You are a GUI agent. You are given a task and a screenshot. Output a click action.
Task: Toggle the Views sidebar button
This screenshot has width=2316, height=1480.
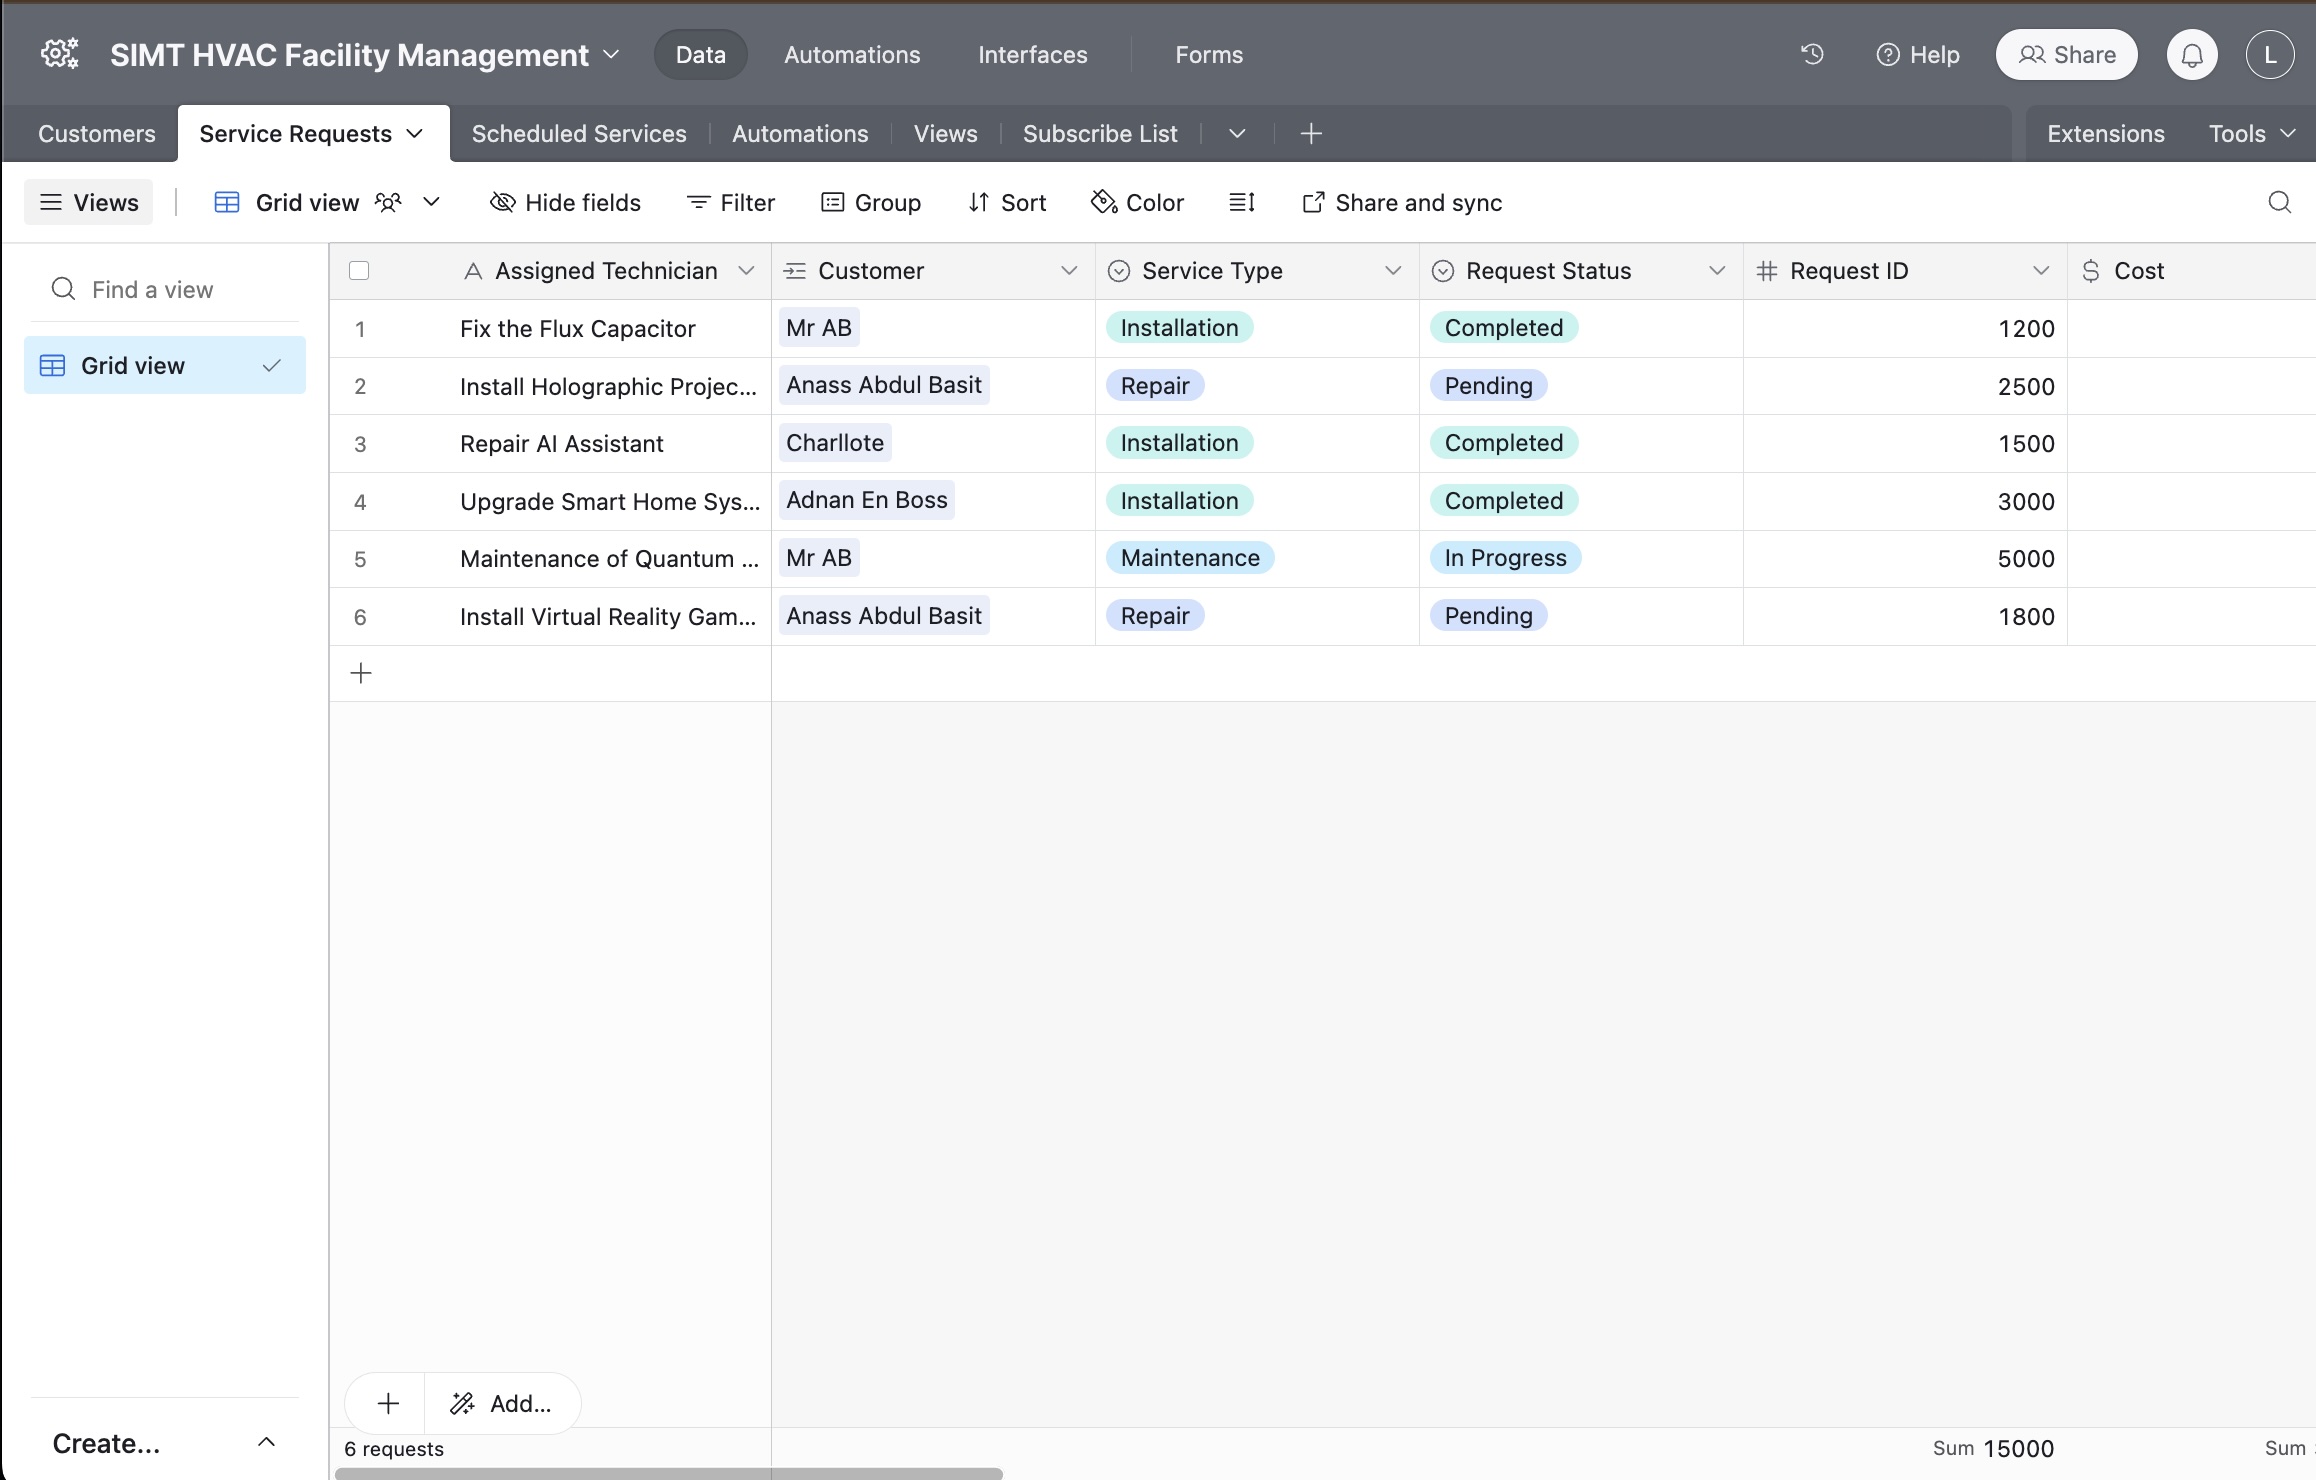point(89,202)
